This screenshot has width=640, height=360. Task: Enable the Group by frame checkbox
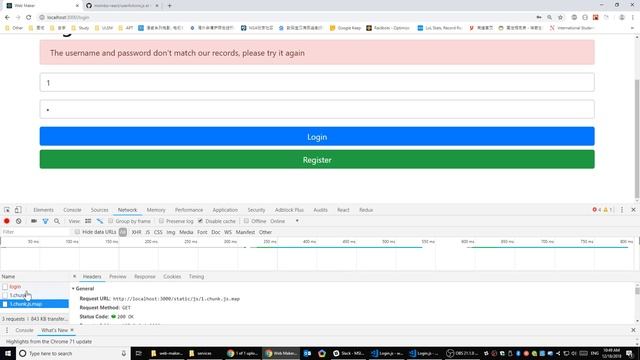point(110,221)
